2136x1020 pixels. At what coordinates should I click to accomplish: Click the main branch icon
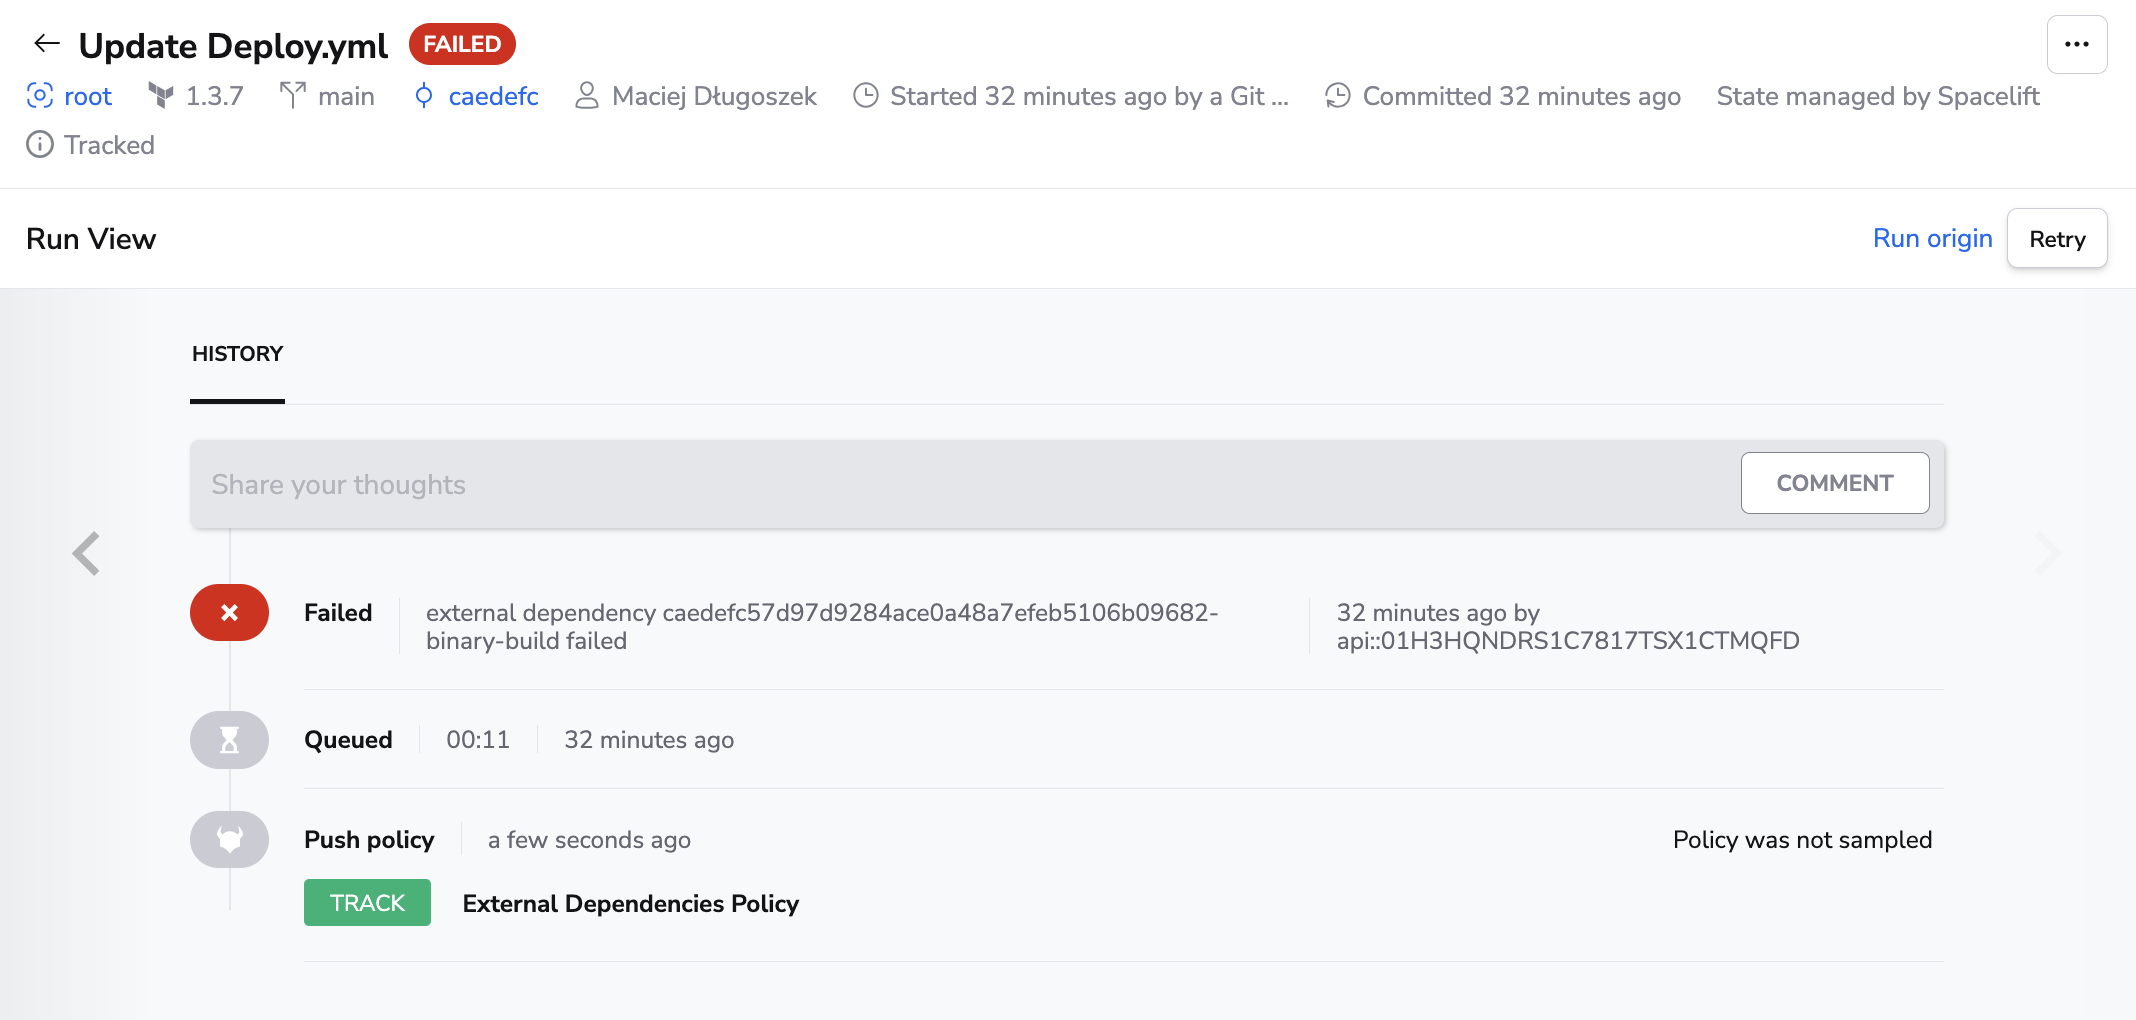coord(292,96)
